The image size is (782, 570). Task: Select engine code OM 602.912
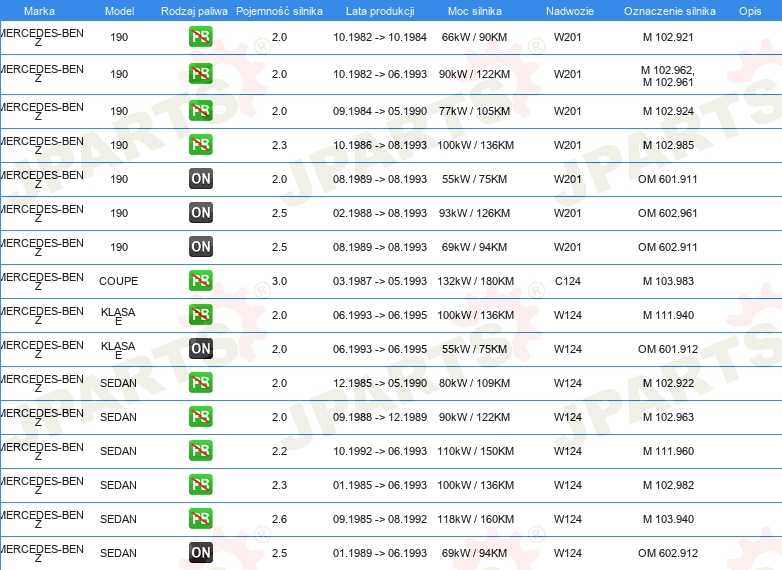click(668, 553)
